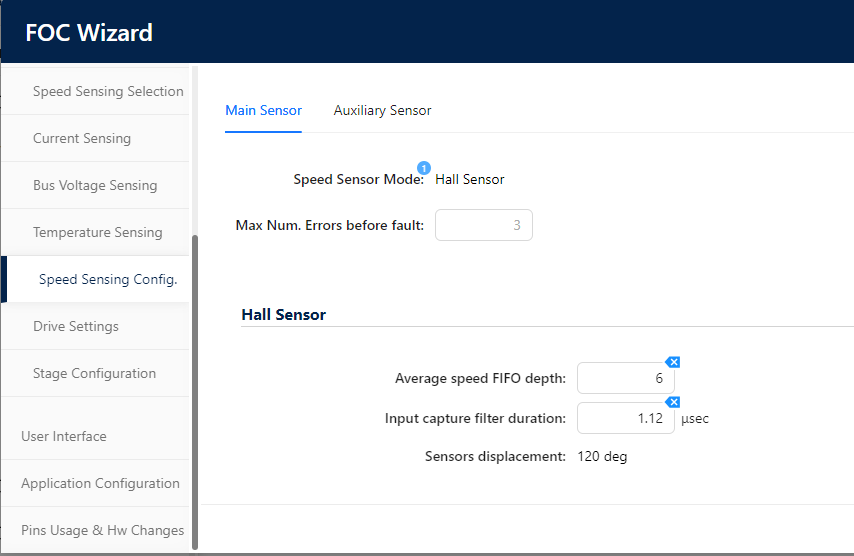Go to Stage Configuration
Viewport: 854px width, 556px height.
pyautogui.click(x=94, y=373)
